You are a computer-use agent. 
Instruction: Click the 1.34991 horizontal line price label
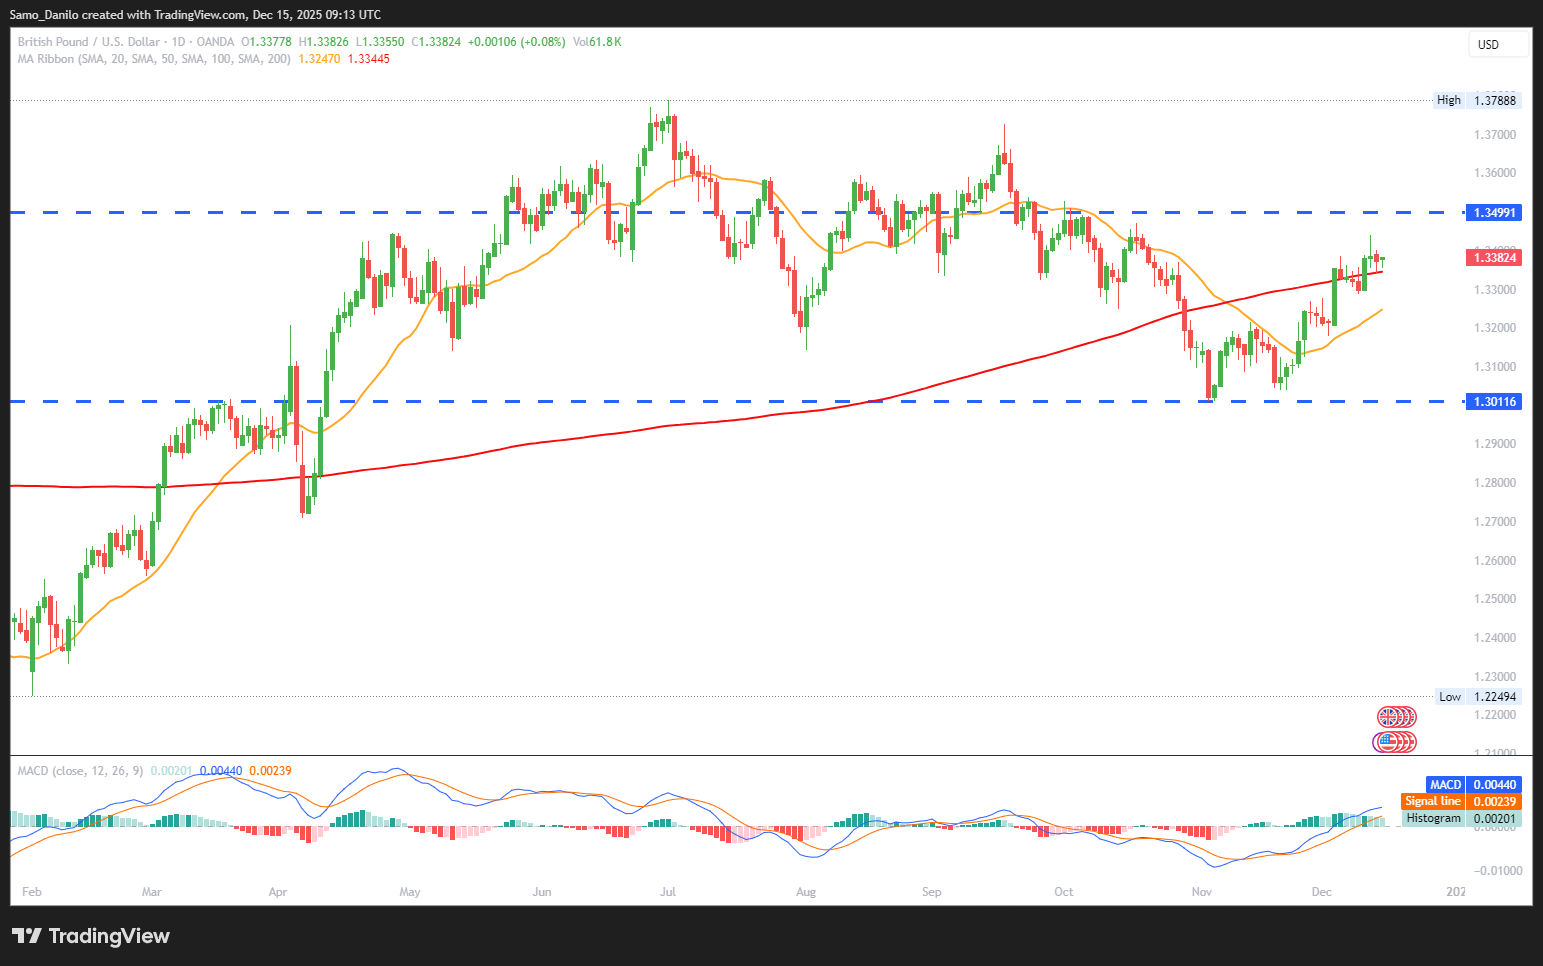(1494, 213)
